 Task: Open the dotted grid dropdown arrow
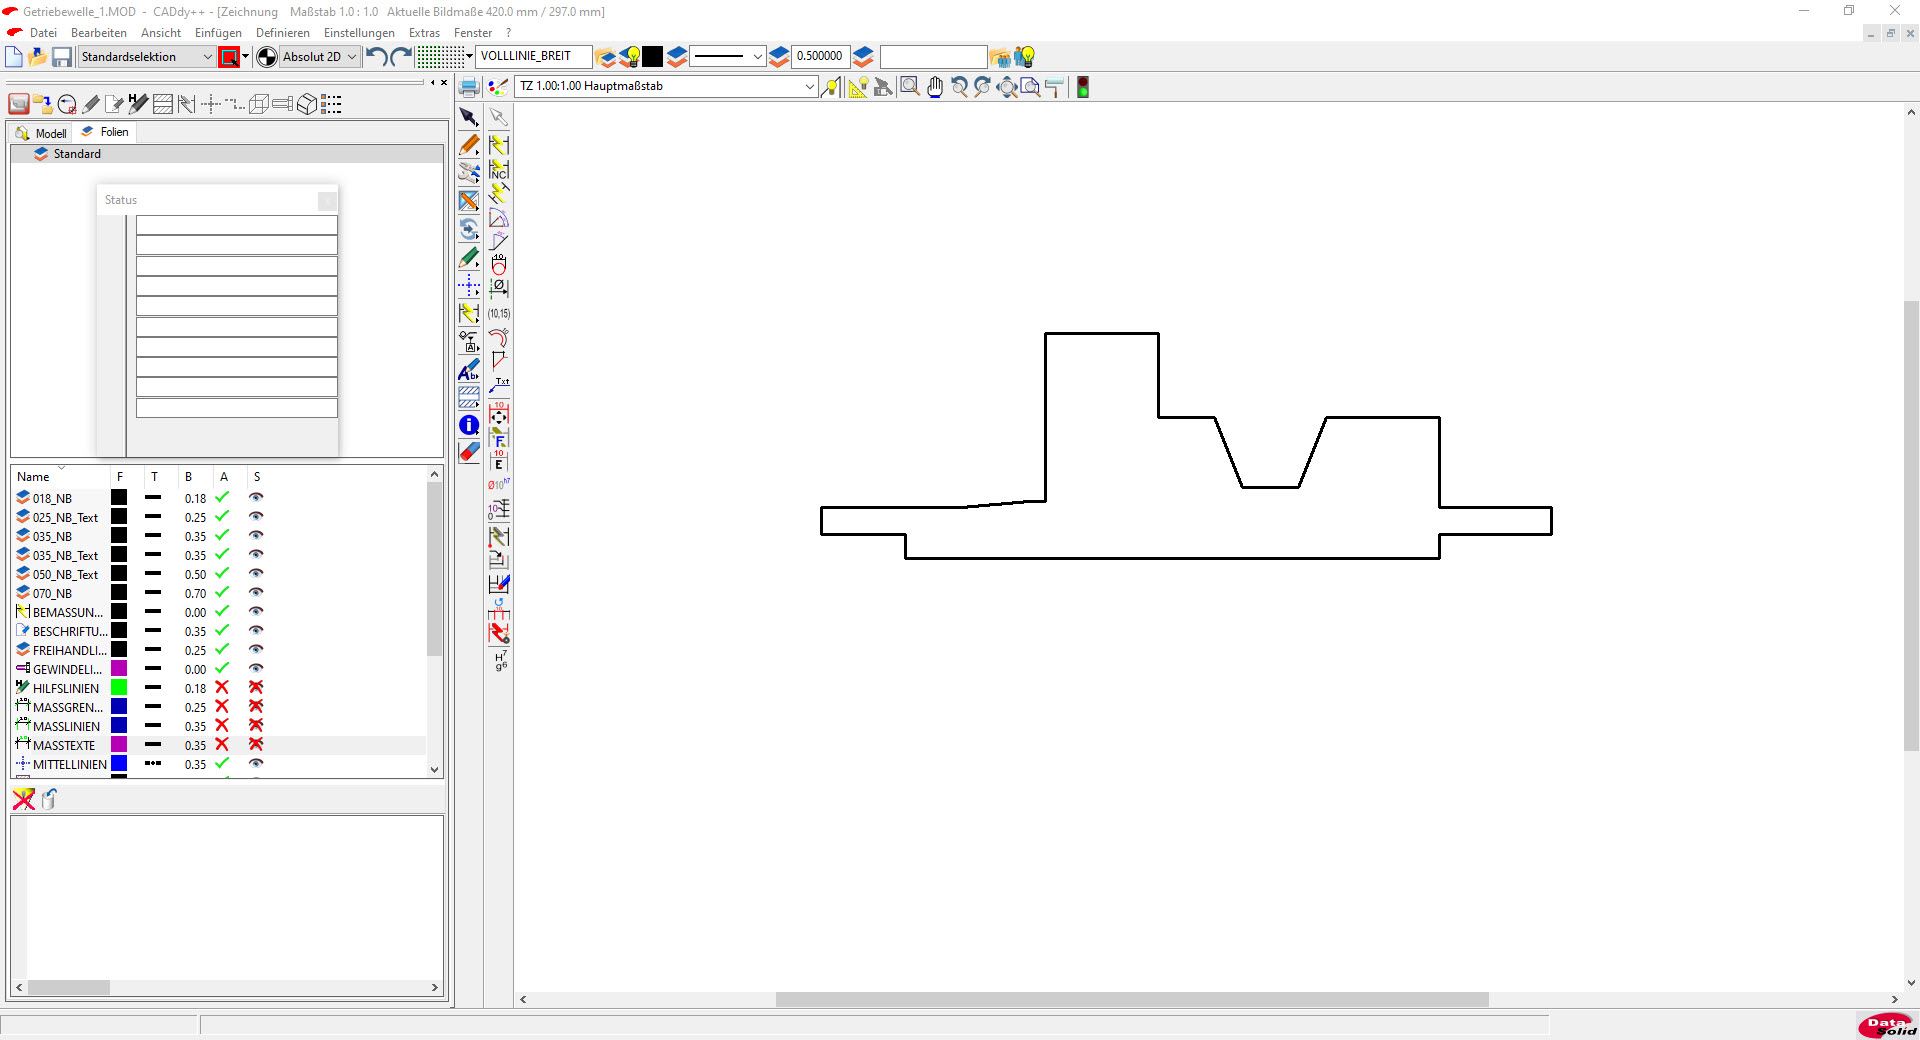click(469, 57)
